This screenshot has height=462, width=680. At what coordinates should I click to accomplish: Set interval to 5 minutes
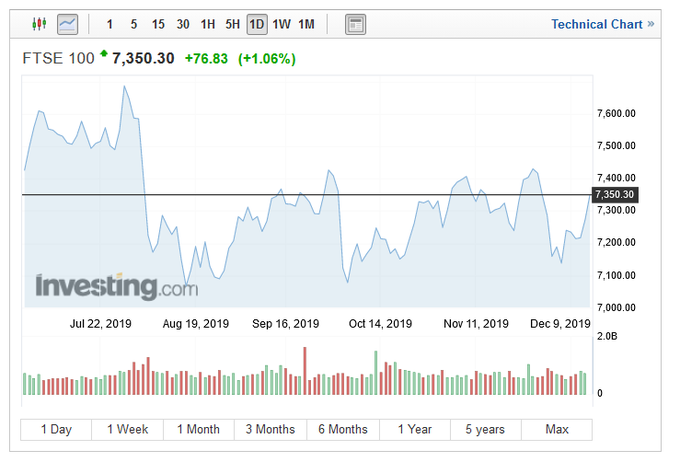[x=134, y=24]
